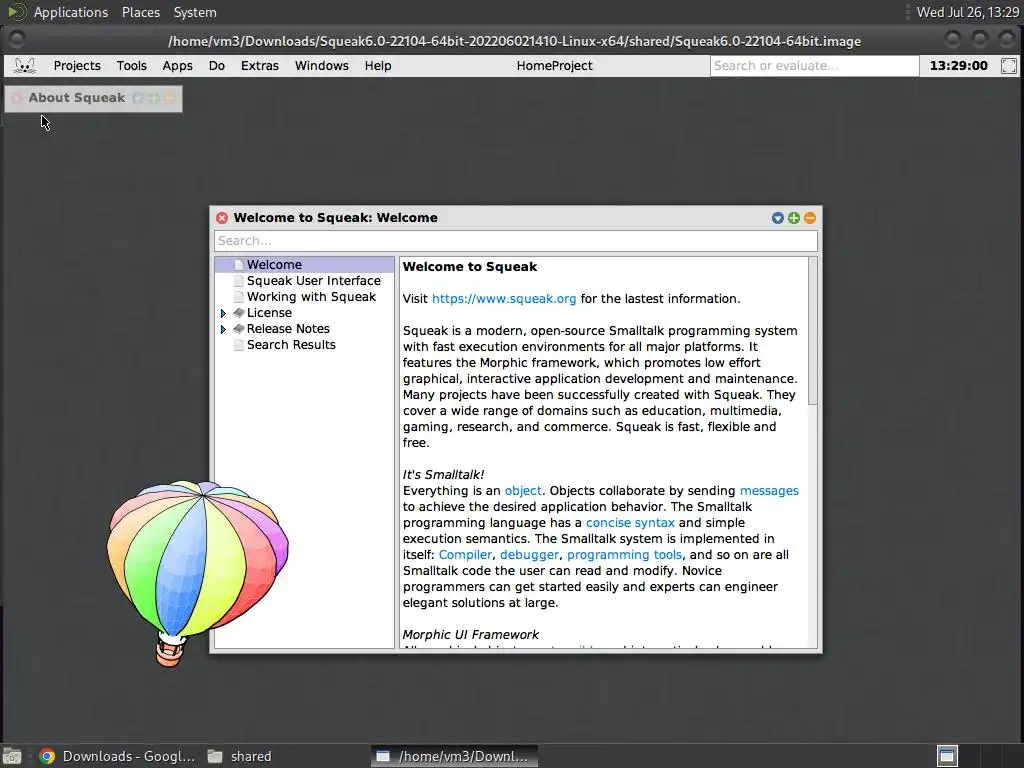Image resolution: width=1024 pixels, height=768 pixels.
Task: Click the License book icon
Action: click(x=239, y=313)
